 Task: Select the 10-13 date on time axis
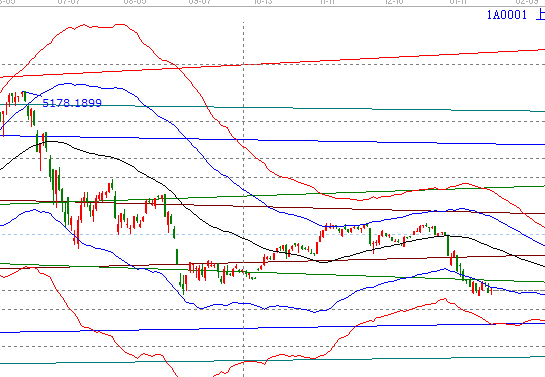(263, 2)
